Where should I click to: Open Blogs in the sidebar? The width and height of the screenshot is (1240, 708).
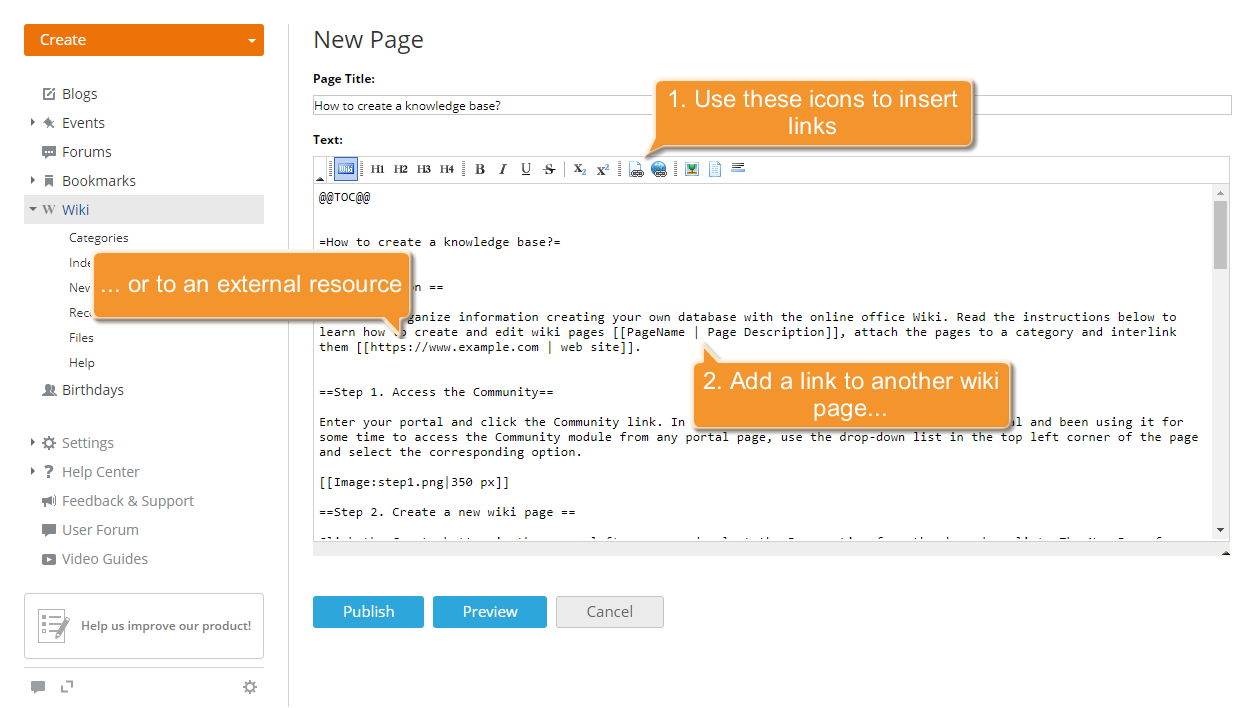[80, 94]
